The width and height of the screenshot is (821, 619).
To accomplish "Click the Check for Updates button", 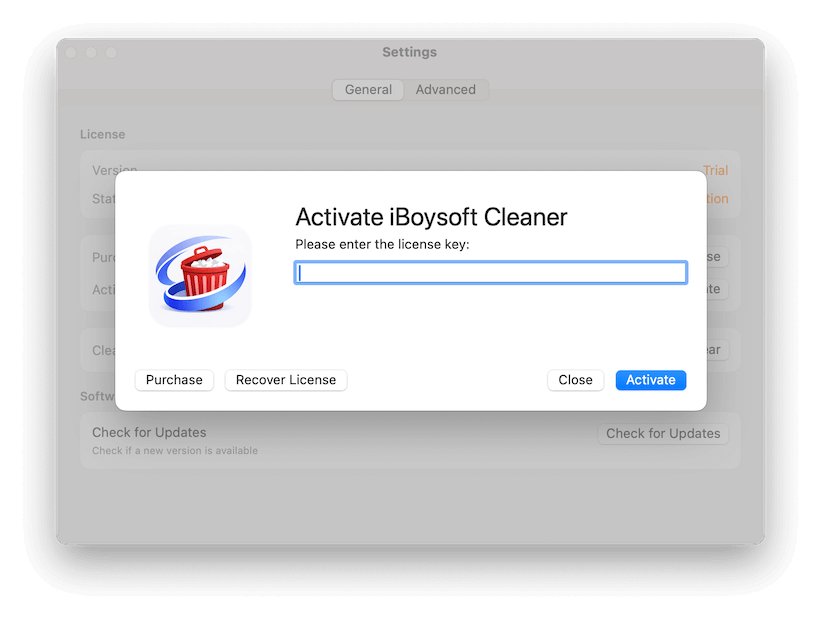I will 663,433.
